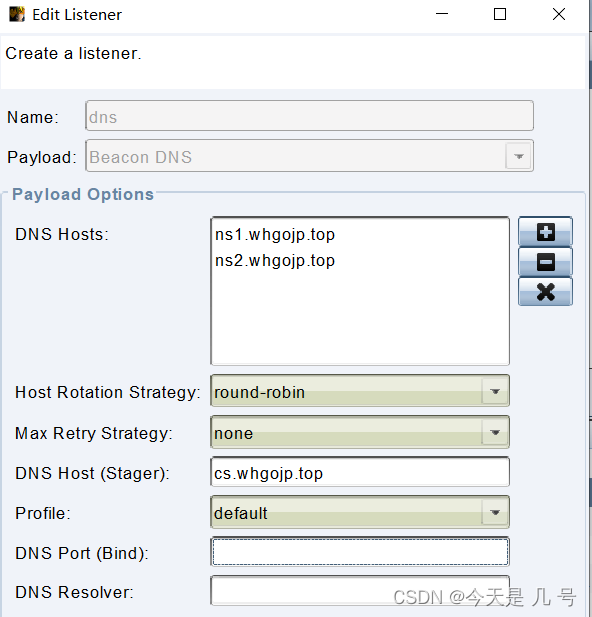592x617 pixels.
Task: Expand the Payload Beacon DNS combo box
Action: tap(519, 156)
